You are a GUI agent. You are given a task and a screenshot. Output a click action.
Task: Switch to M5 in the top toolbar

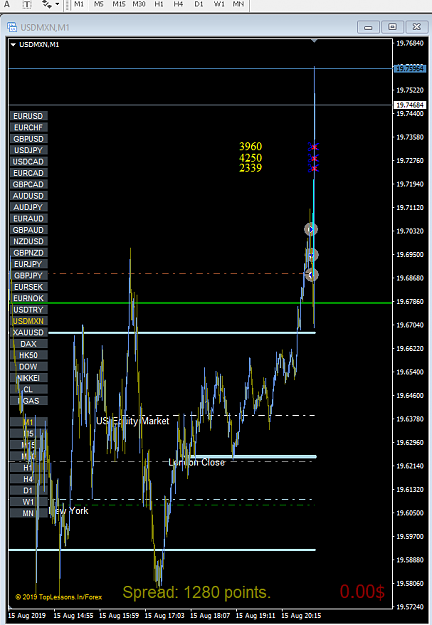(x=98, y=4)
